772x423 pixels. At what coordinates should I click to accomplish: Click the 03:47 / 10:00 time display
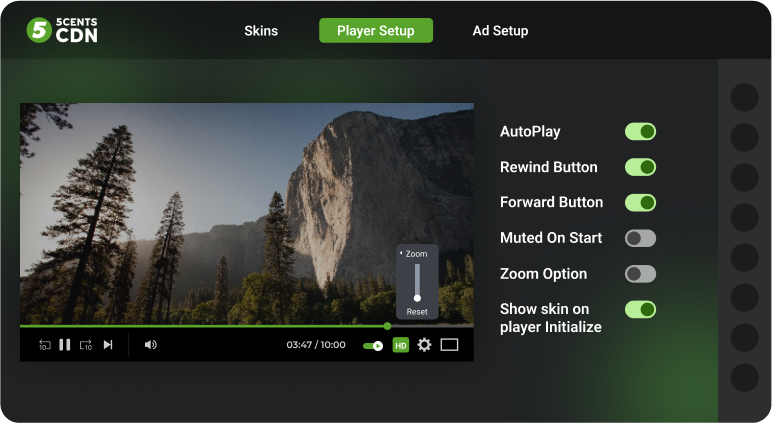pyautogui.click(x=316, y=345)
